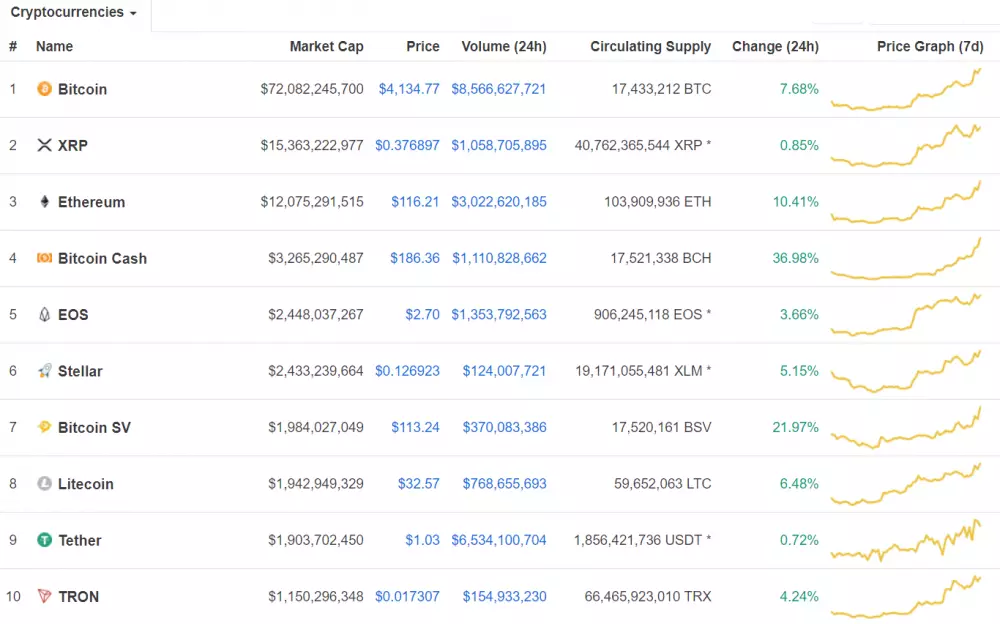Click the Litecoin logo icon
Viewport: 1000px width, 624px height.
tap(43, 484)
